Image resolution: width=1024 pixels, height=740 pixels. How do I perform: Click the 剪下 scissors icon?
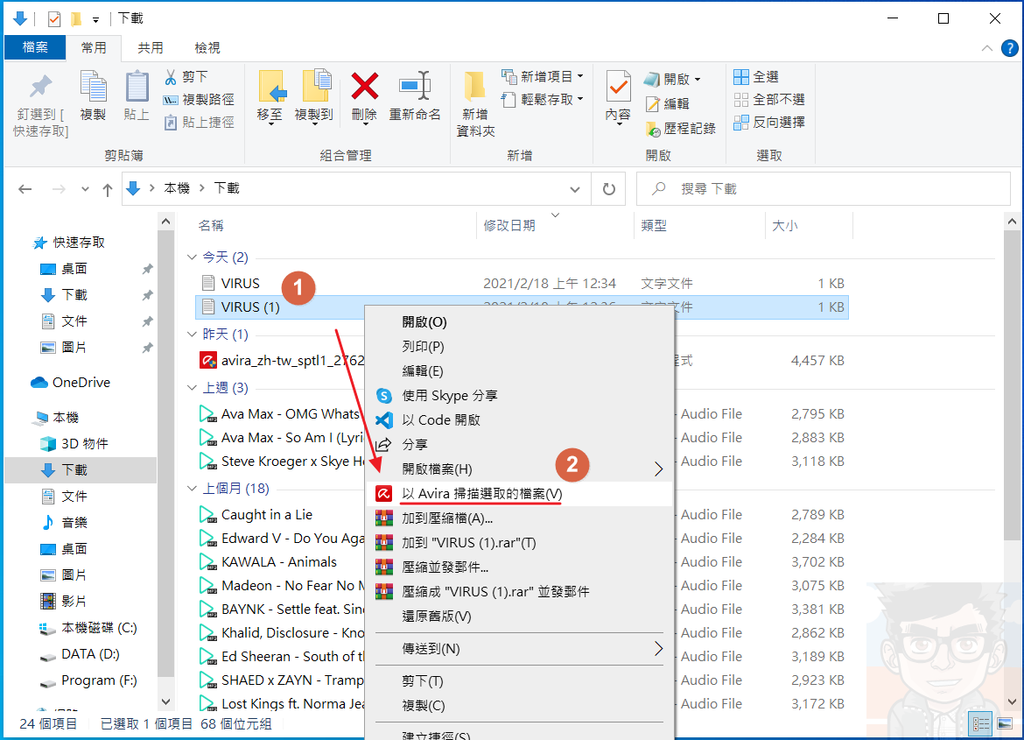[x=170, y=77]
